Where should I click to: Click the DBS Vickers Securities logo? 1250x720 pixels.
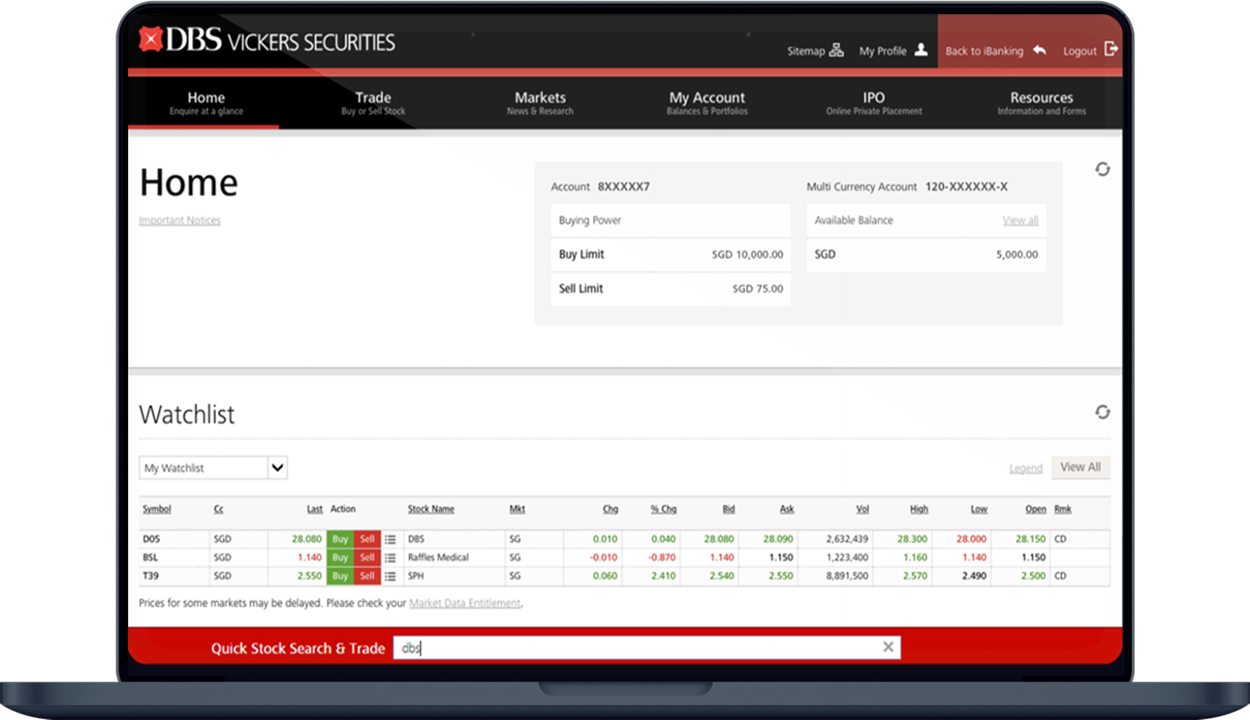pyautogui.click(x=267, y=41)
